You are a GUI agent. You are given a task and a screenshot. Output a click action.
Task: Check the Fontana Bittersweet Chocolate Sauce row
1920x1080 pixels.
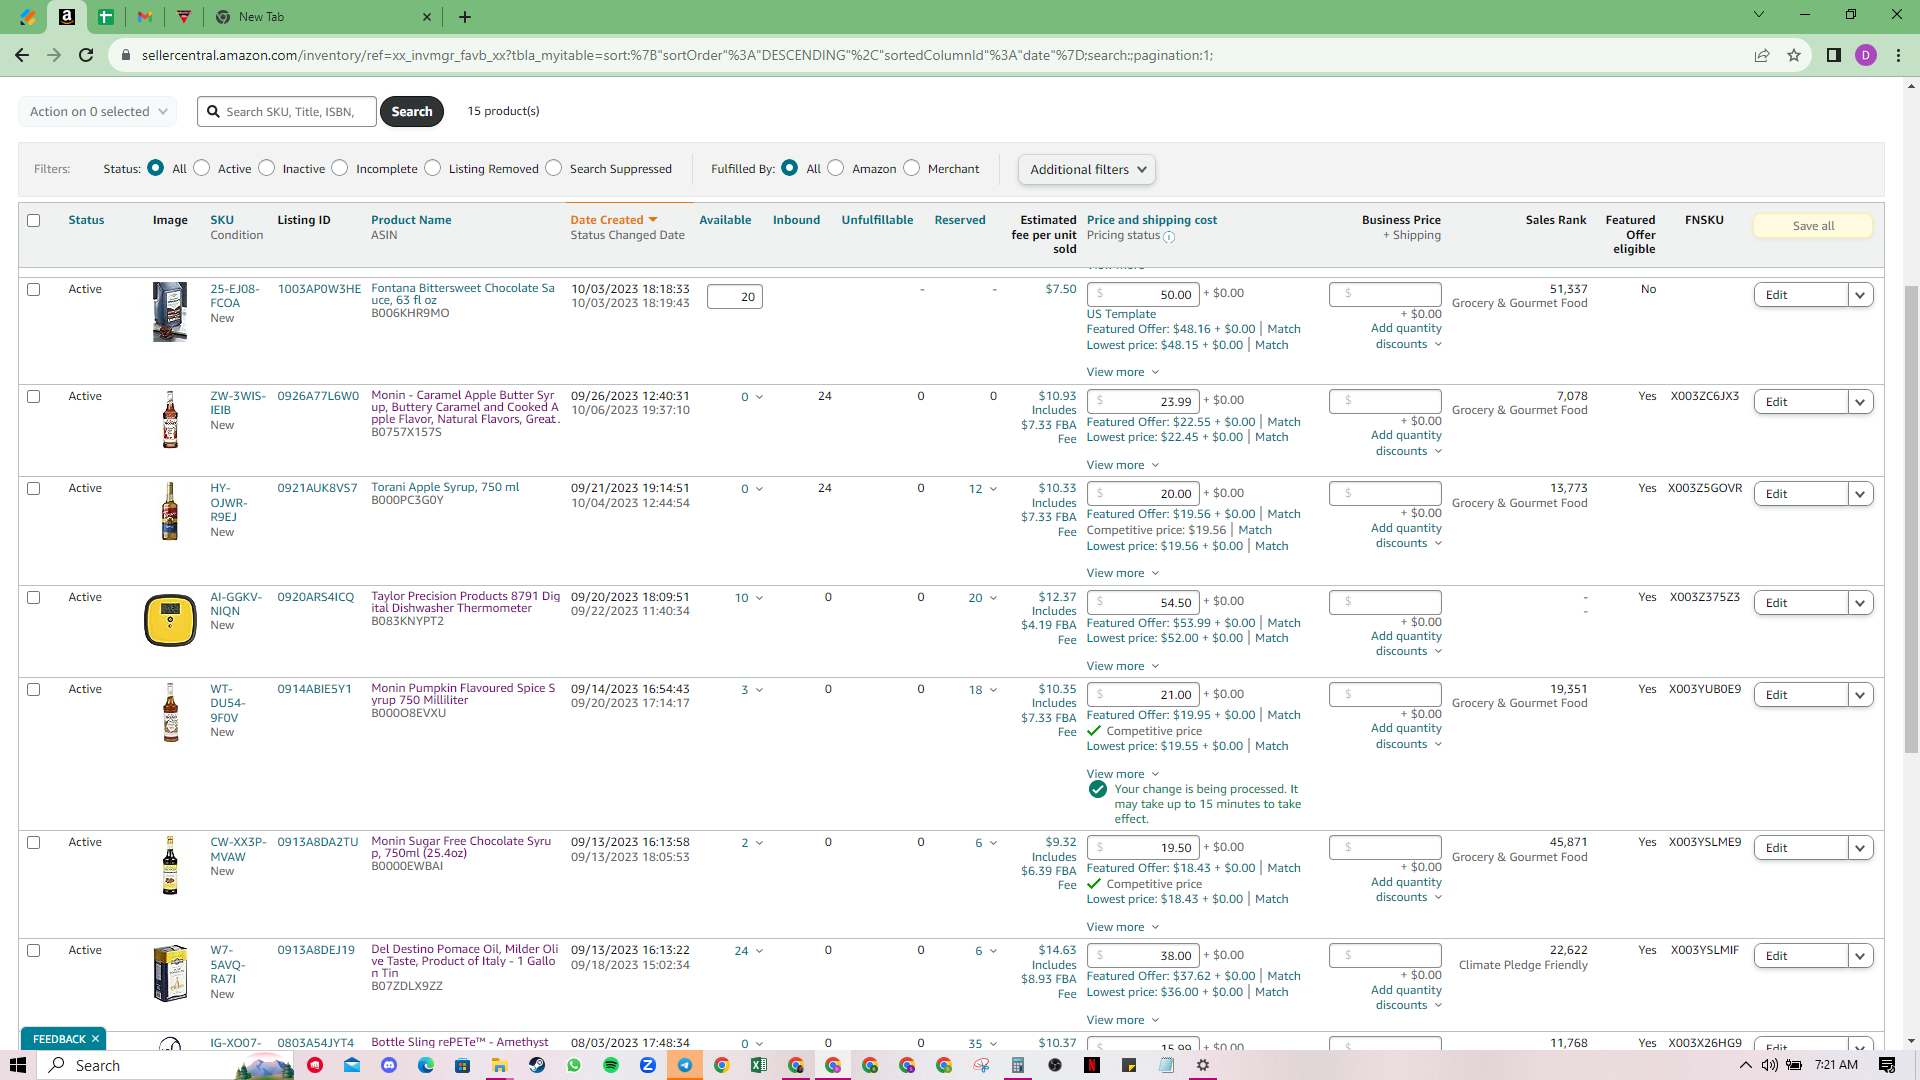click(x=34, y=289)
